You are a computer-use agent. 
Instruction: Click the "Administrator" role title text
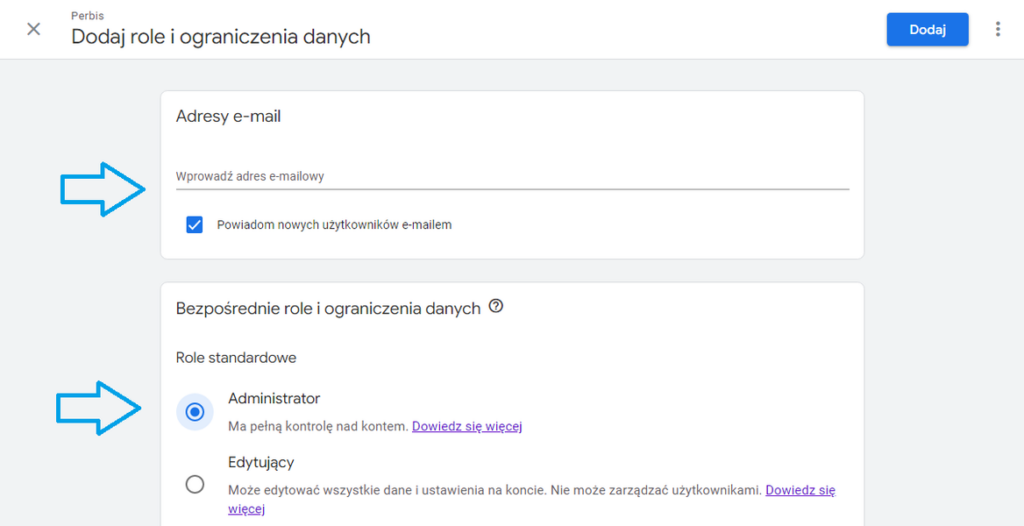point(274,398)
